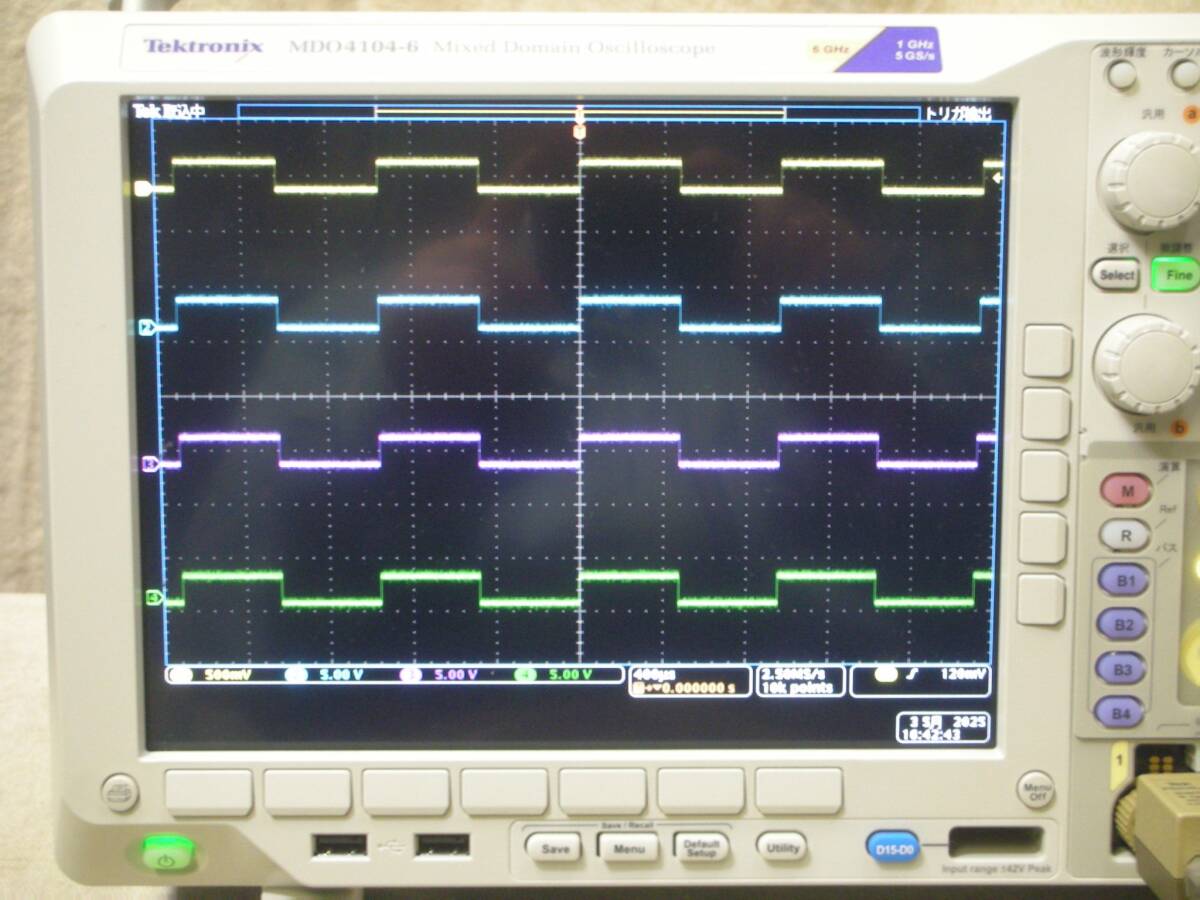
Task: Click the sixth bottom bezel button from left
Action: [x=701, y=791]
